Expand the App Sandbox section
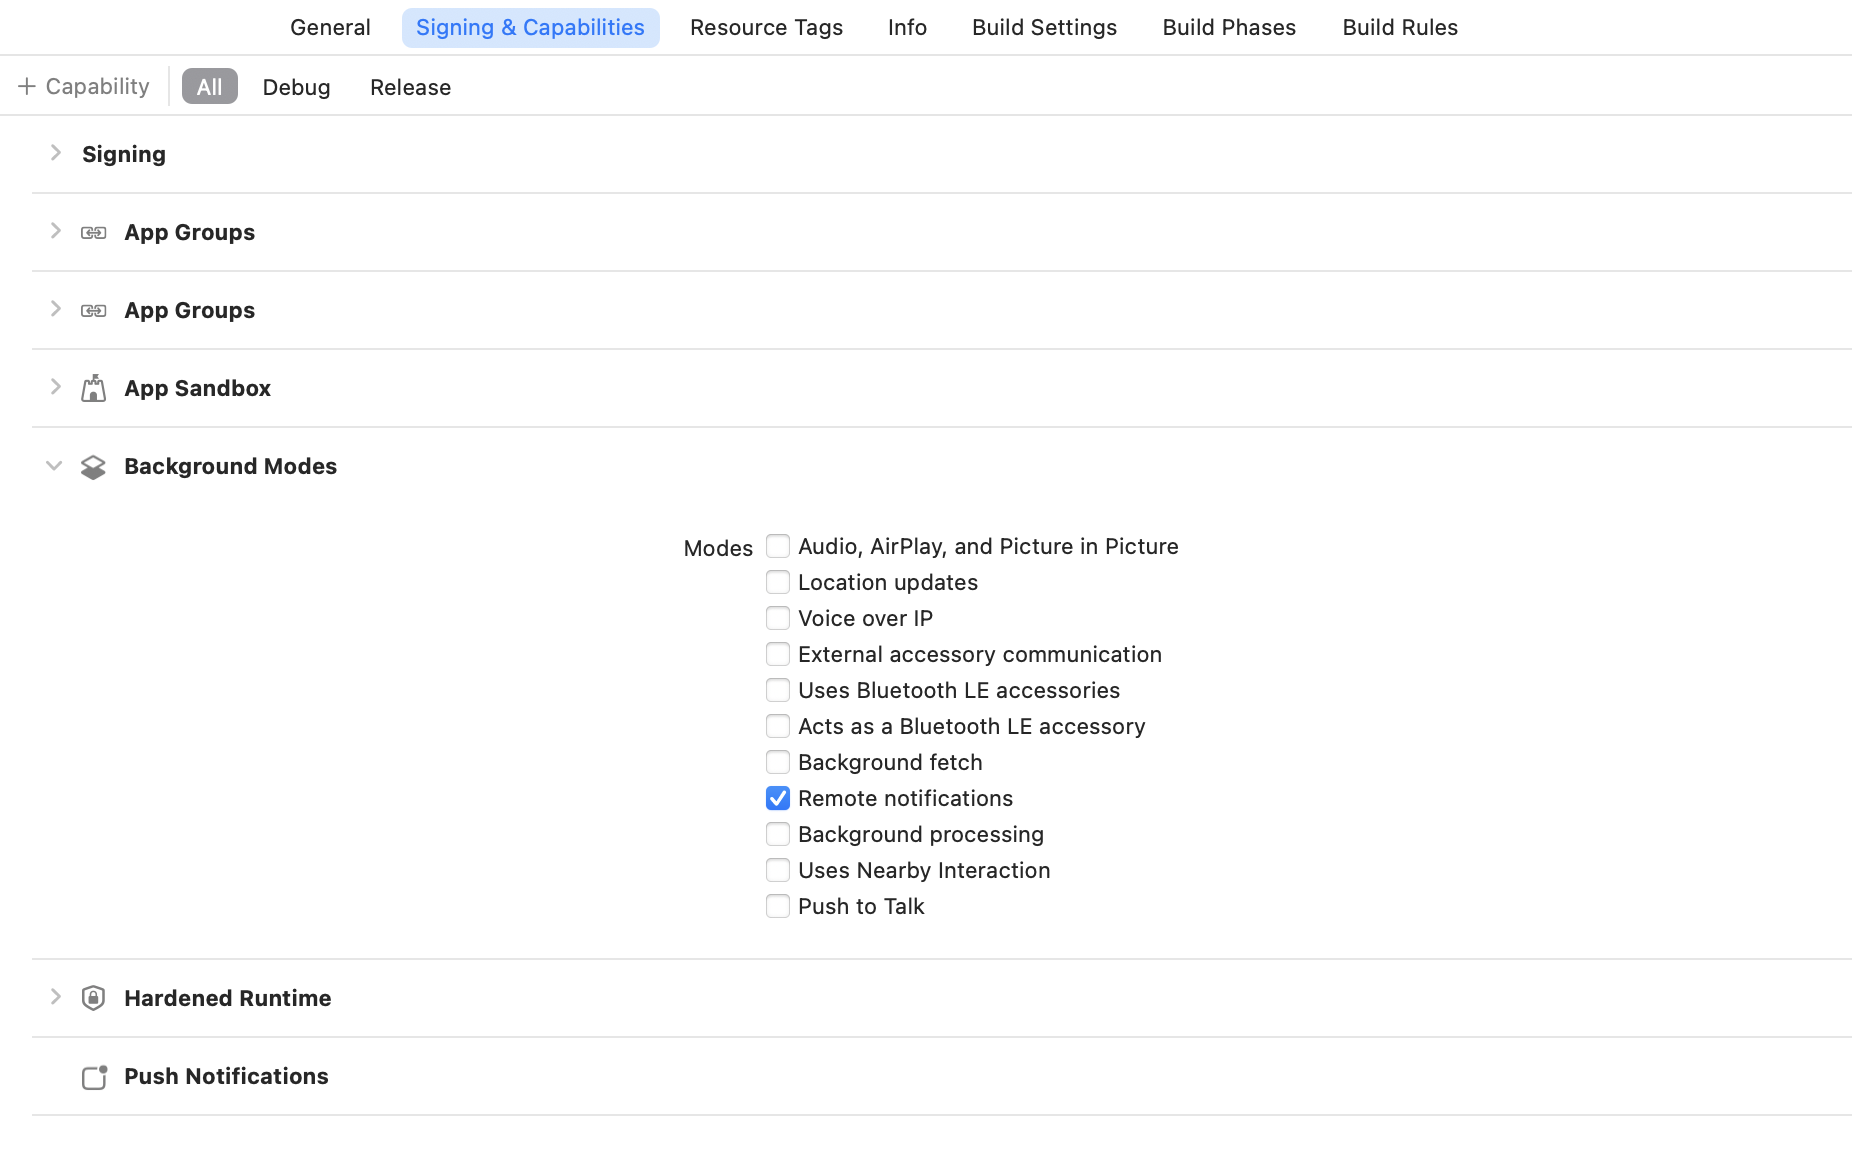This screenshot has width=1852, height=1152. click(56, 387)
